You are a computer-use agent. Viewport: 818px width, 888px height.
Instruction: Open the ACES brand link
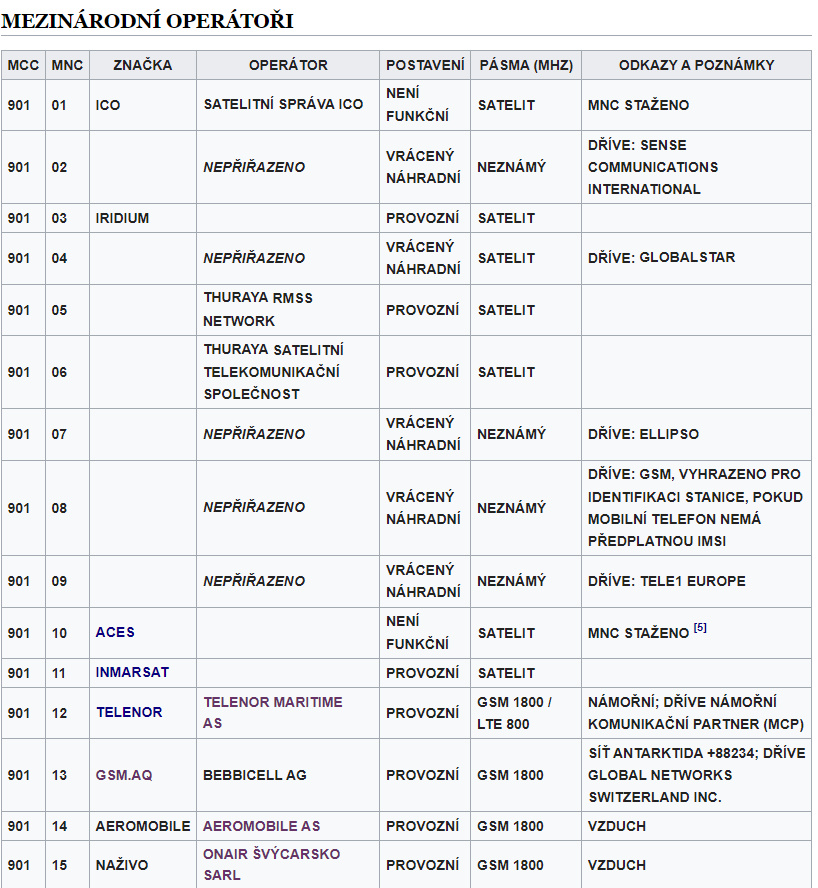pyautogui.click(x=115, y=632)
